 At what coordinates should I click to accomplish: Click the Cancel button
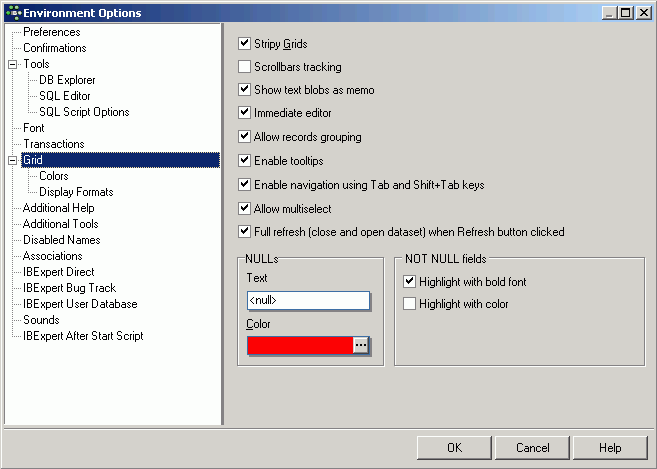tap(533, 448)
